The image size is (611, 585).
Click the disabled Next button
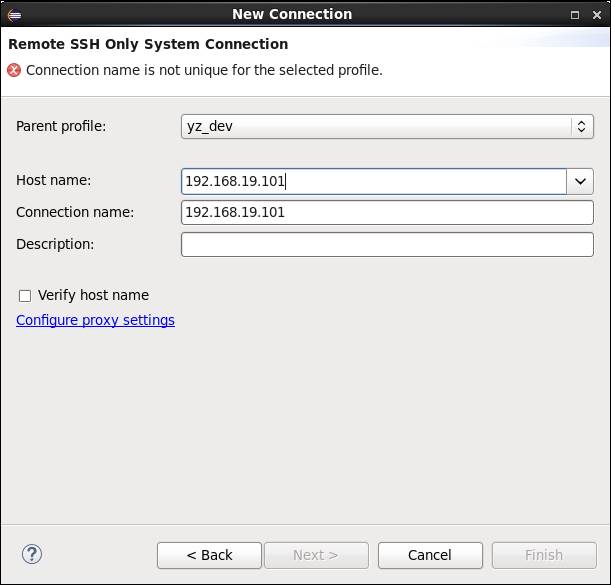click(316, 555)
